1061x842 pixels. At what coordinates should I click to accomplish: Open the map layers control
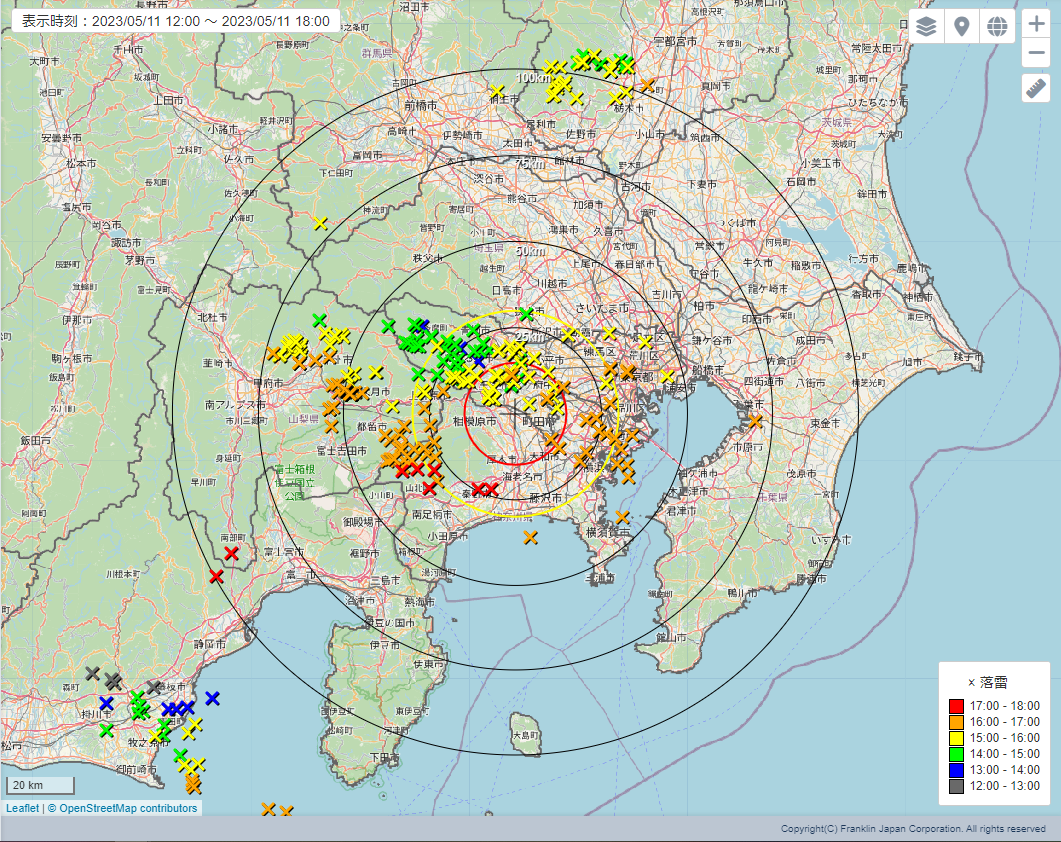tap(927, 27)
